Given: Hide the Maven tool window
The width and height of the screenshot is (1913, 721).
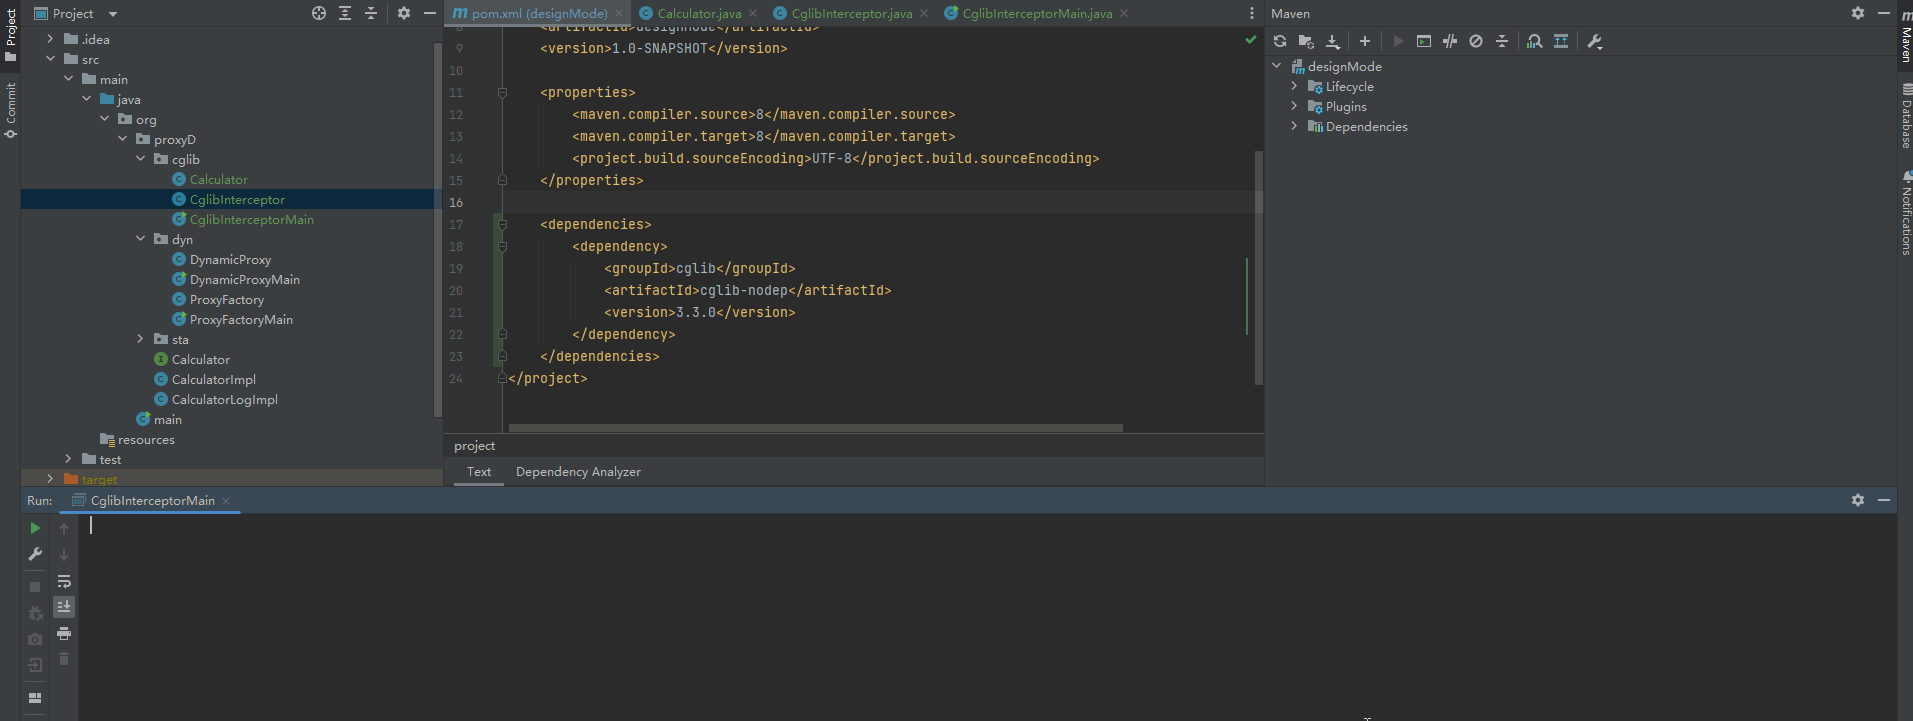Looking at the screenshot, I should 1884,13.
